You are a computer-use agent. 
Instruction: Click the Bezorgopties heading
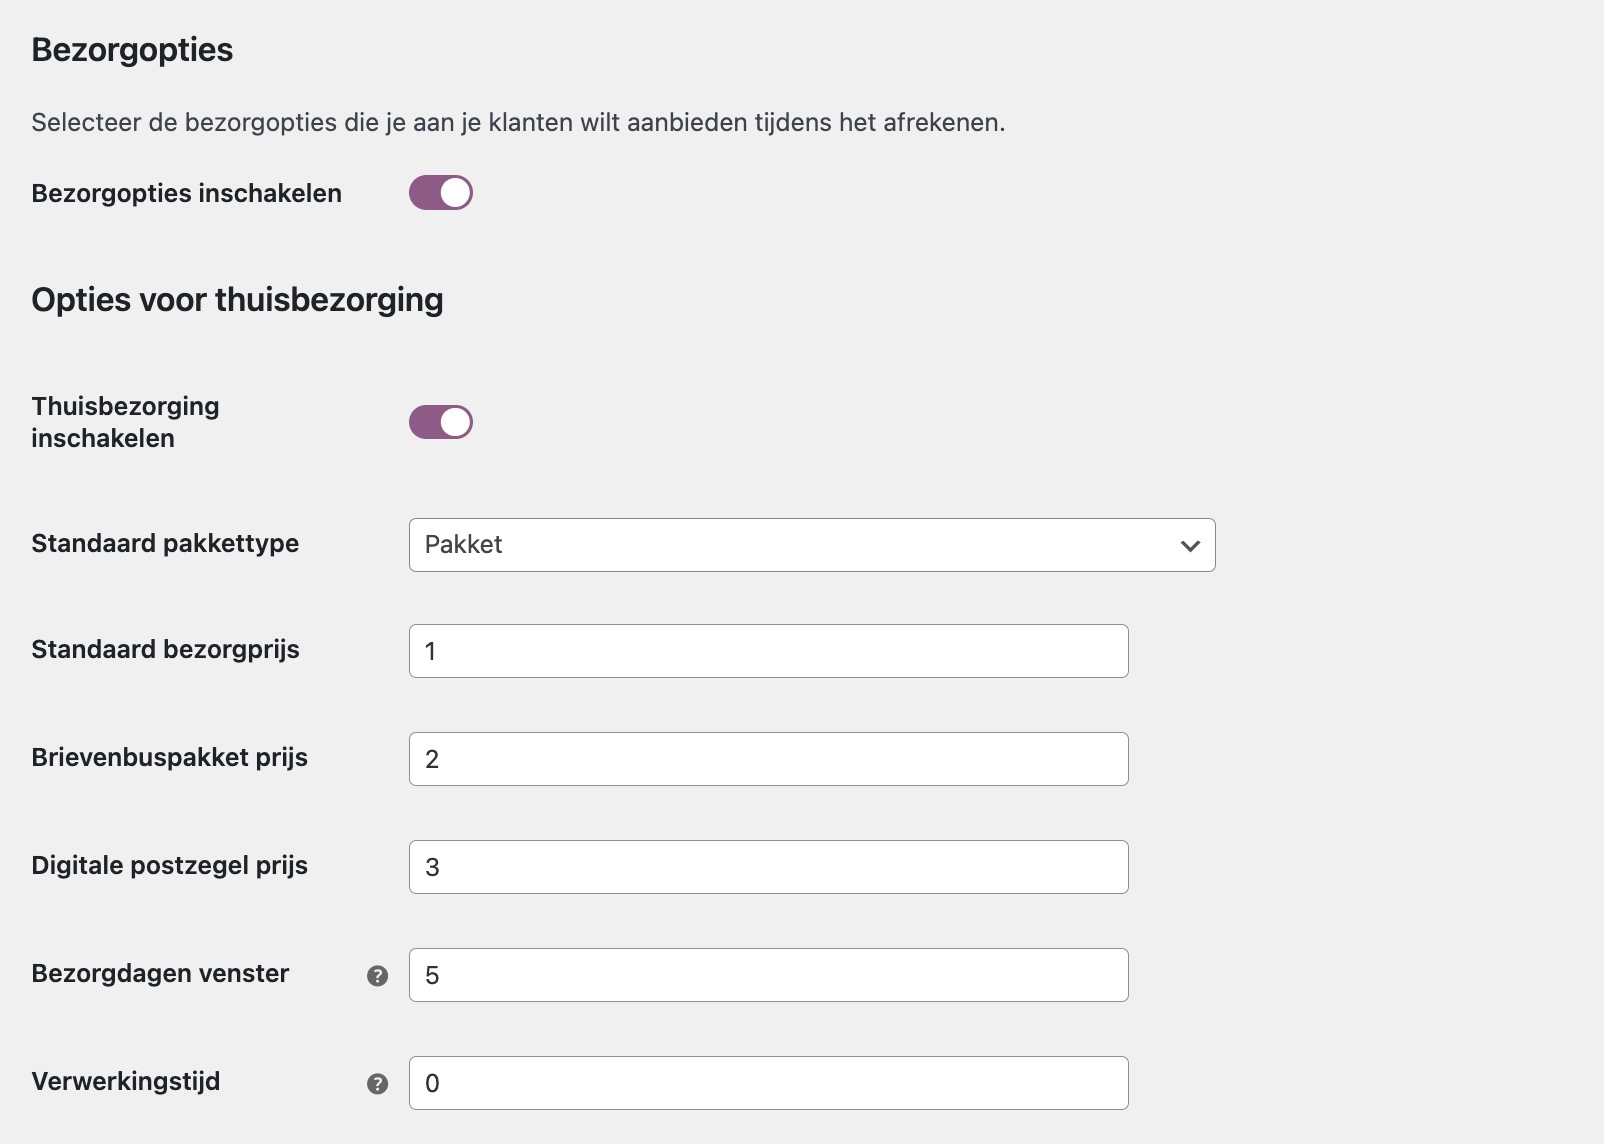click(131, 49)
